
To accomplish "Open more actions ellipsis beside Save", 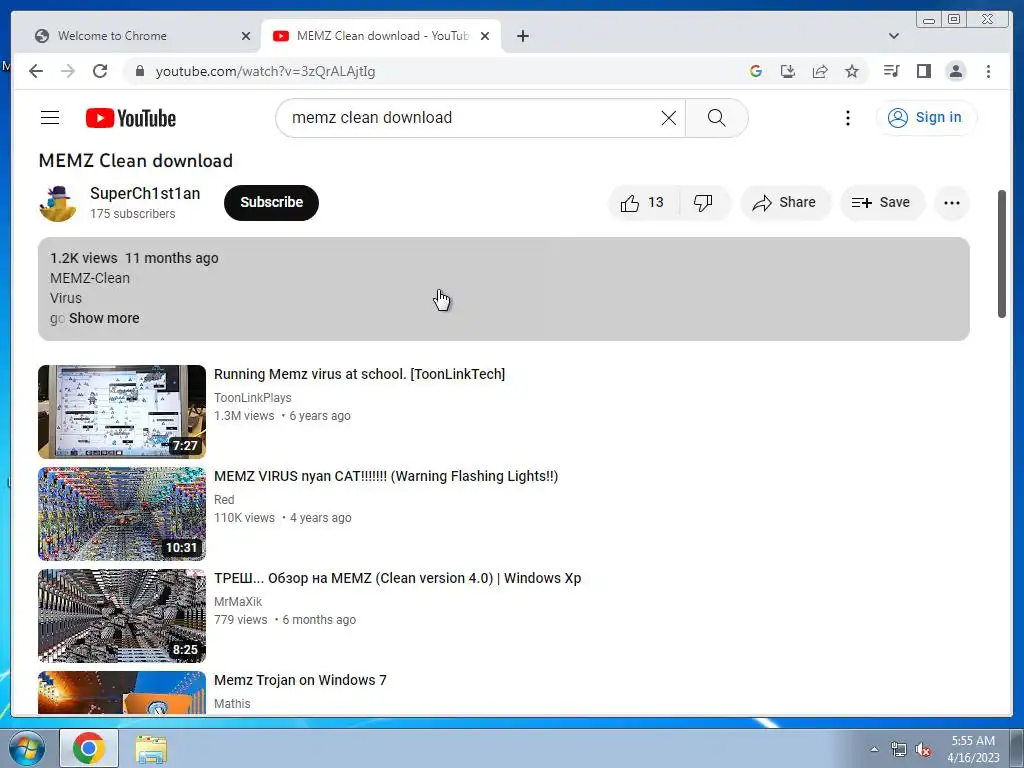I will [952, 202].
